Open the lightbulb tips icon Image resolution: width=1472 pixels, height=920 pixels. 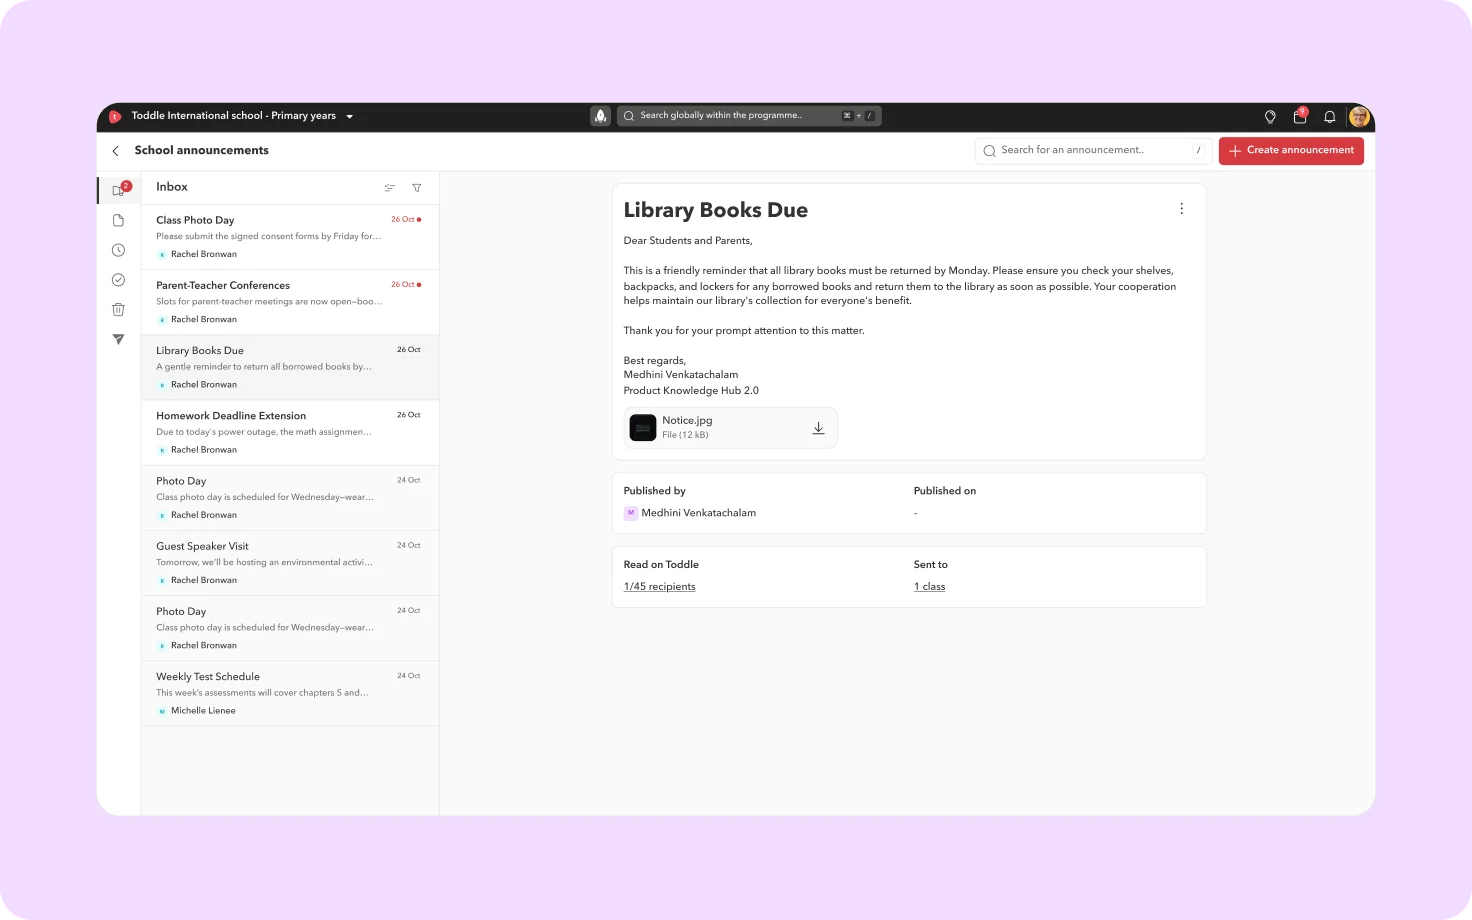(x=1270, y=117)
